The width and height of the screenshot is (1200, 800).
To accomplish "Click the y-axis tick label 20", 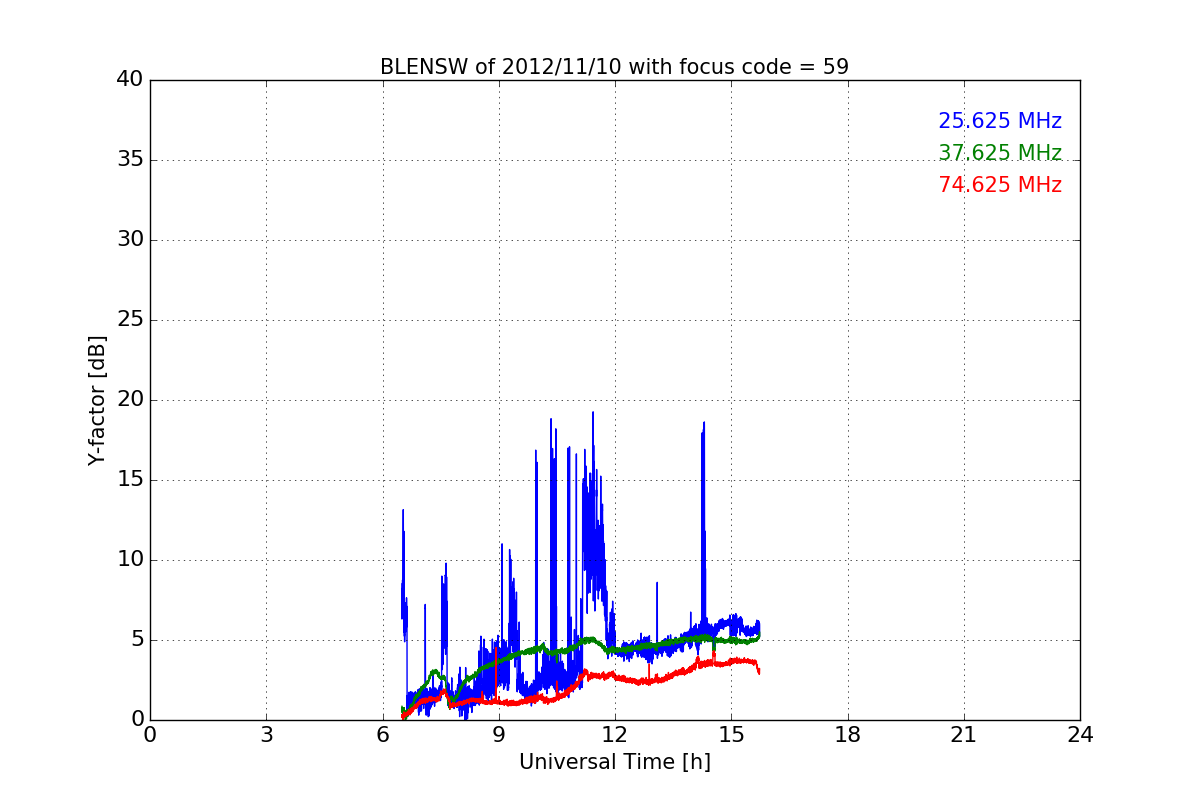I will tap(130, 400).
